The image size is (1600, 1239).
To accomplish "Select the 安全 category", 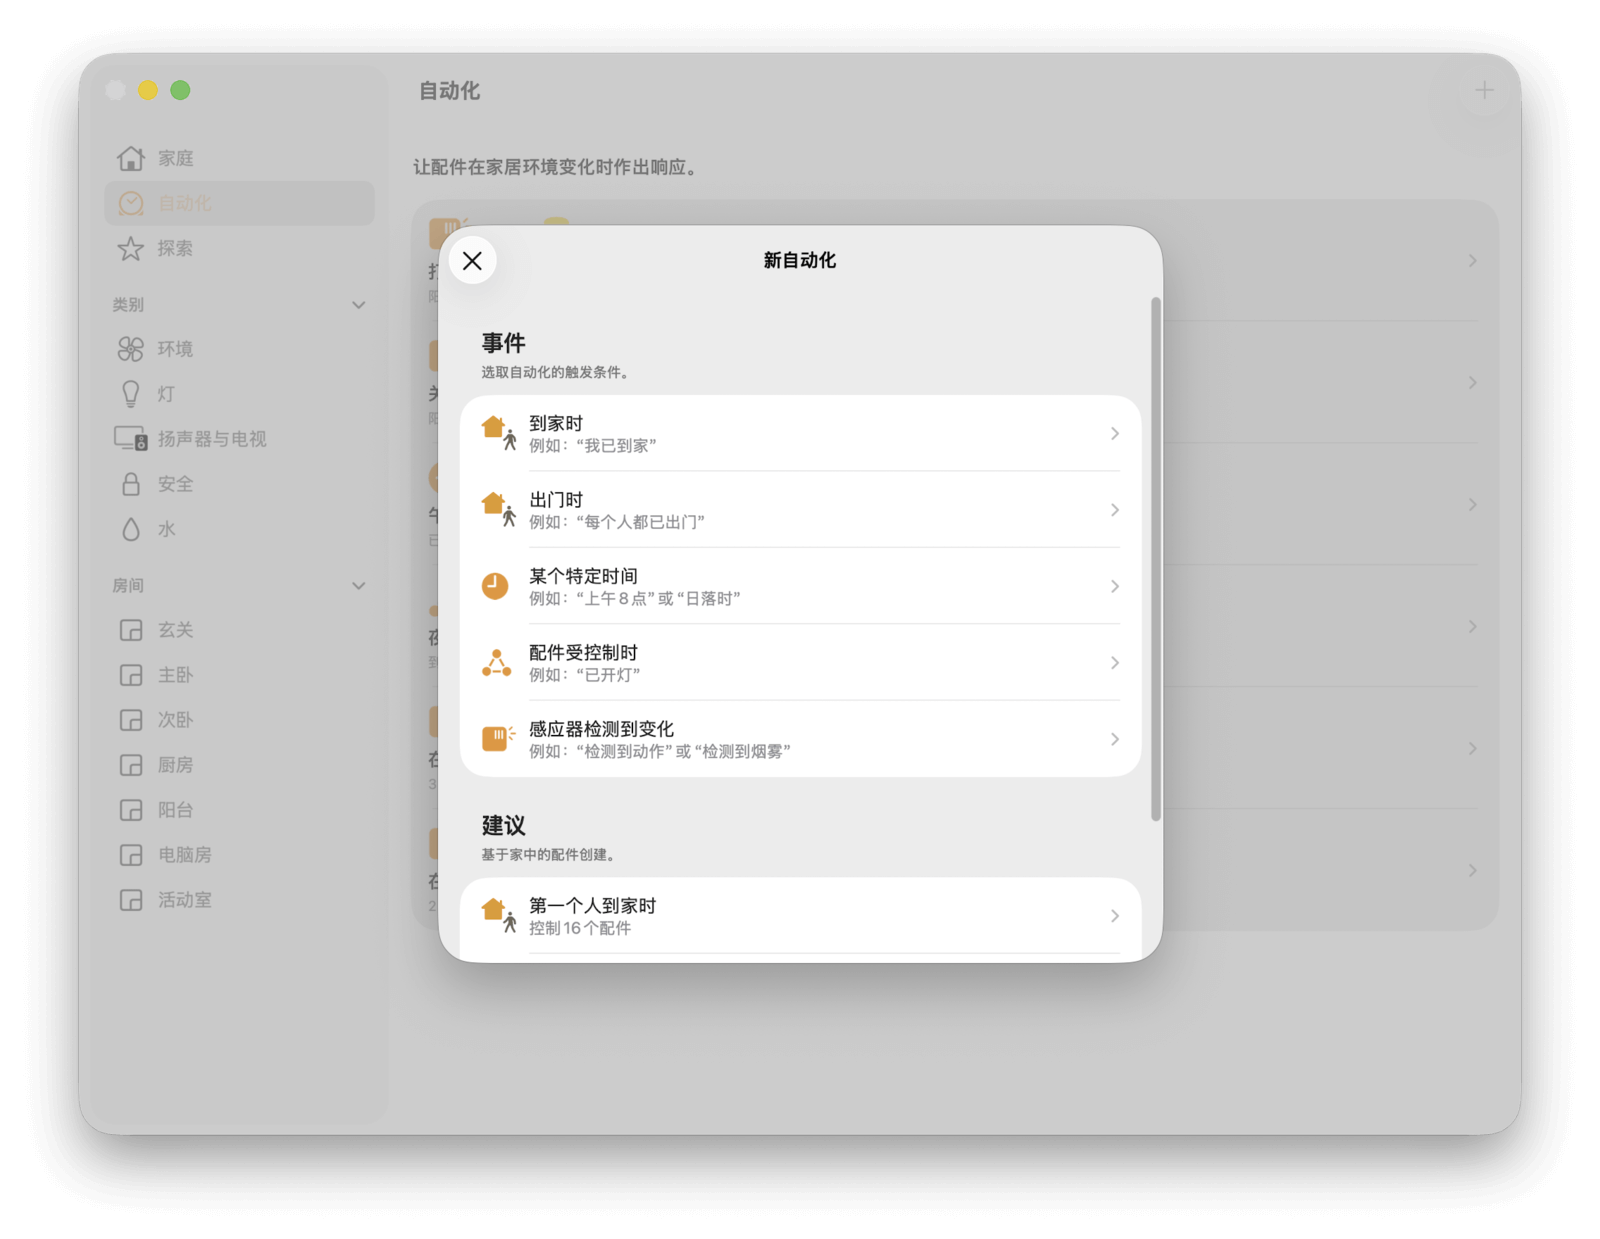I will [x=239, y=484].
